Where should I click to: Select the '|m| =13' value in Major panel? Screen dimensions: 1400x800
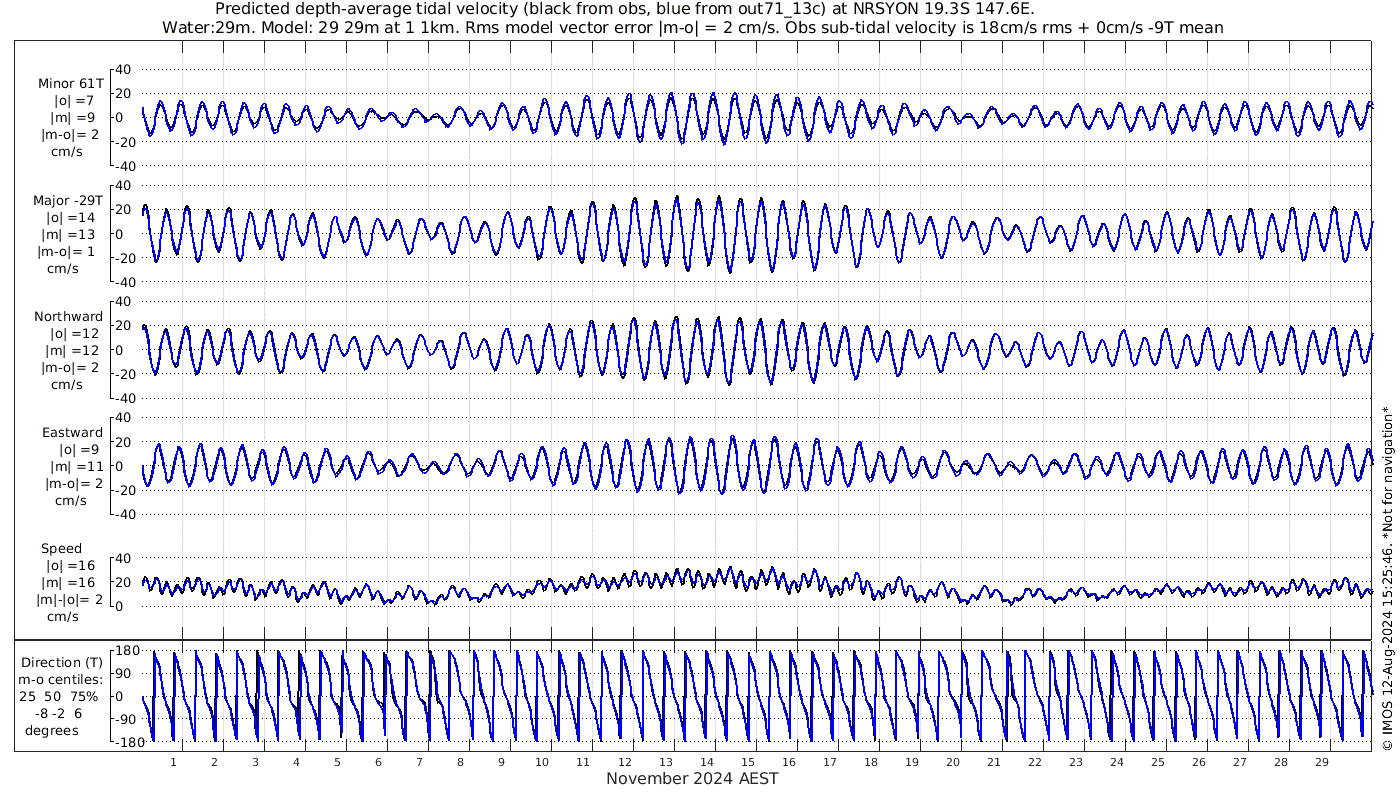(x=71, y=234)
